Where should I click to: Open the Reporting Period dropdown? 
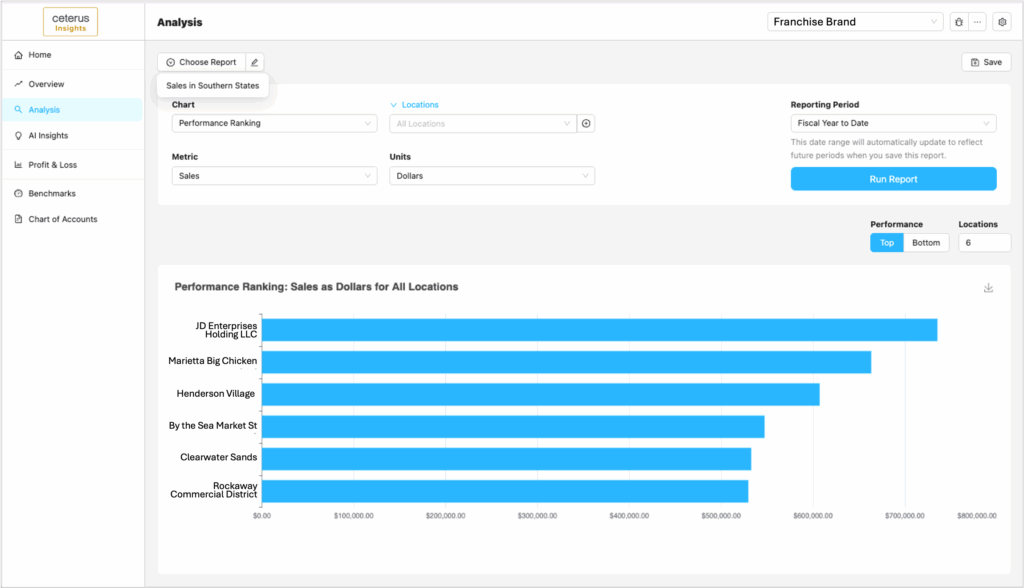point(893,124)
